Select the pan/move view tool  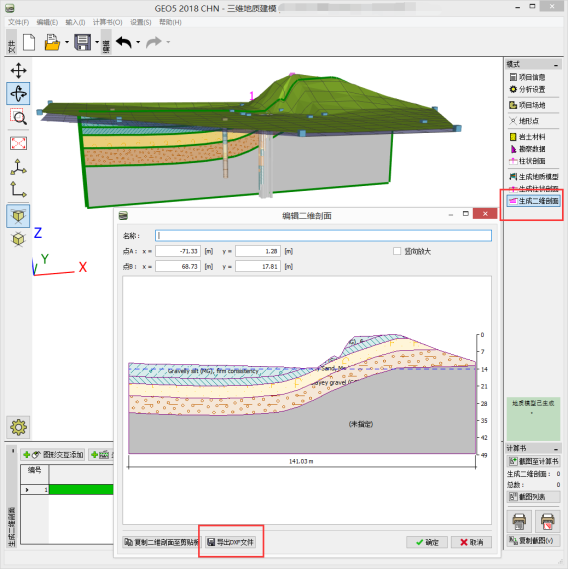point(18,70)
